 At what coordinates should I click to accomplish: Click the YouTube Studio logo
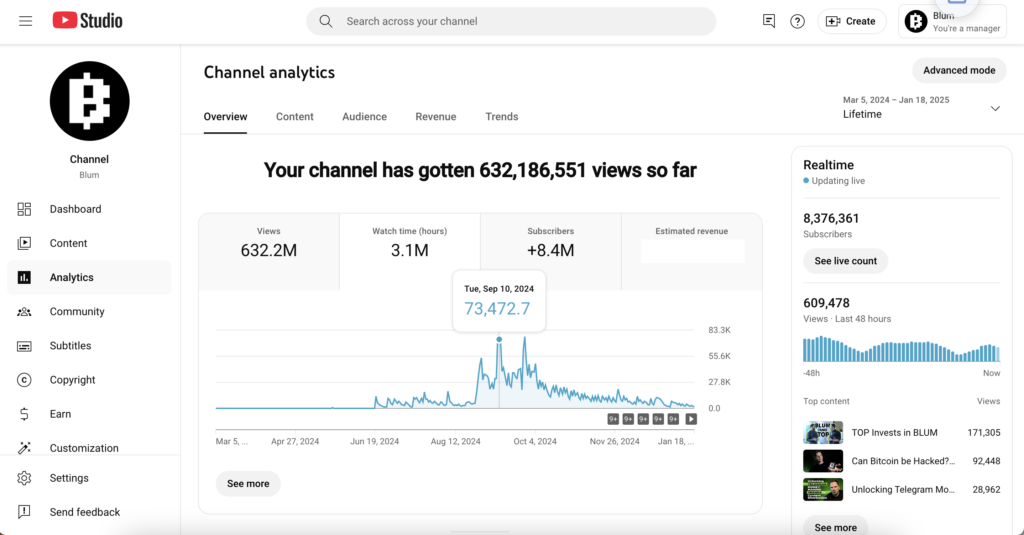87,21
